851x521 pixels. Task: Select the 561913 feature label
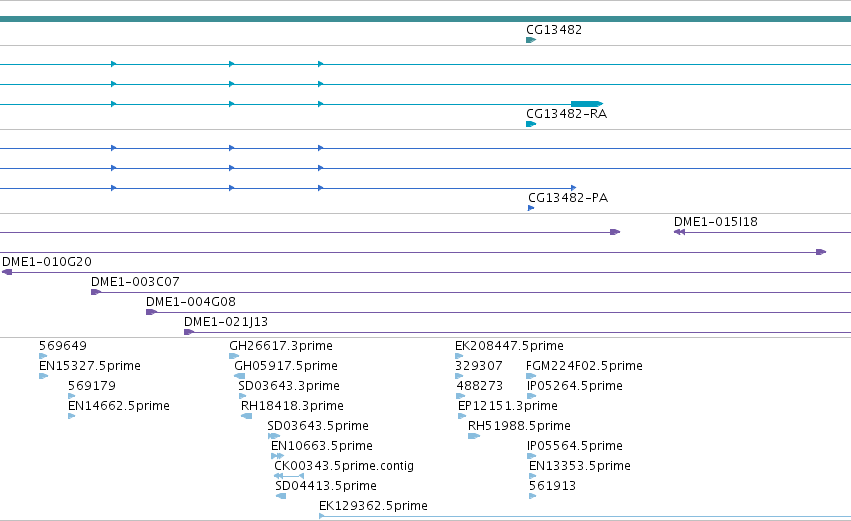click(x=552, y=486)
